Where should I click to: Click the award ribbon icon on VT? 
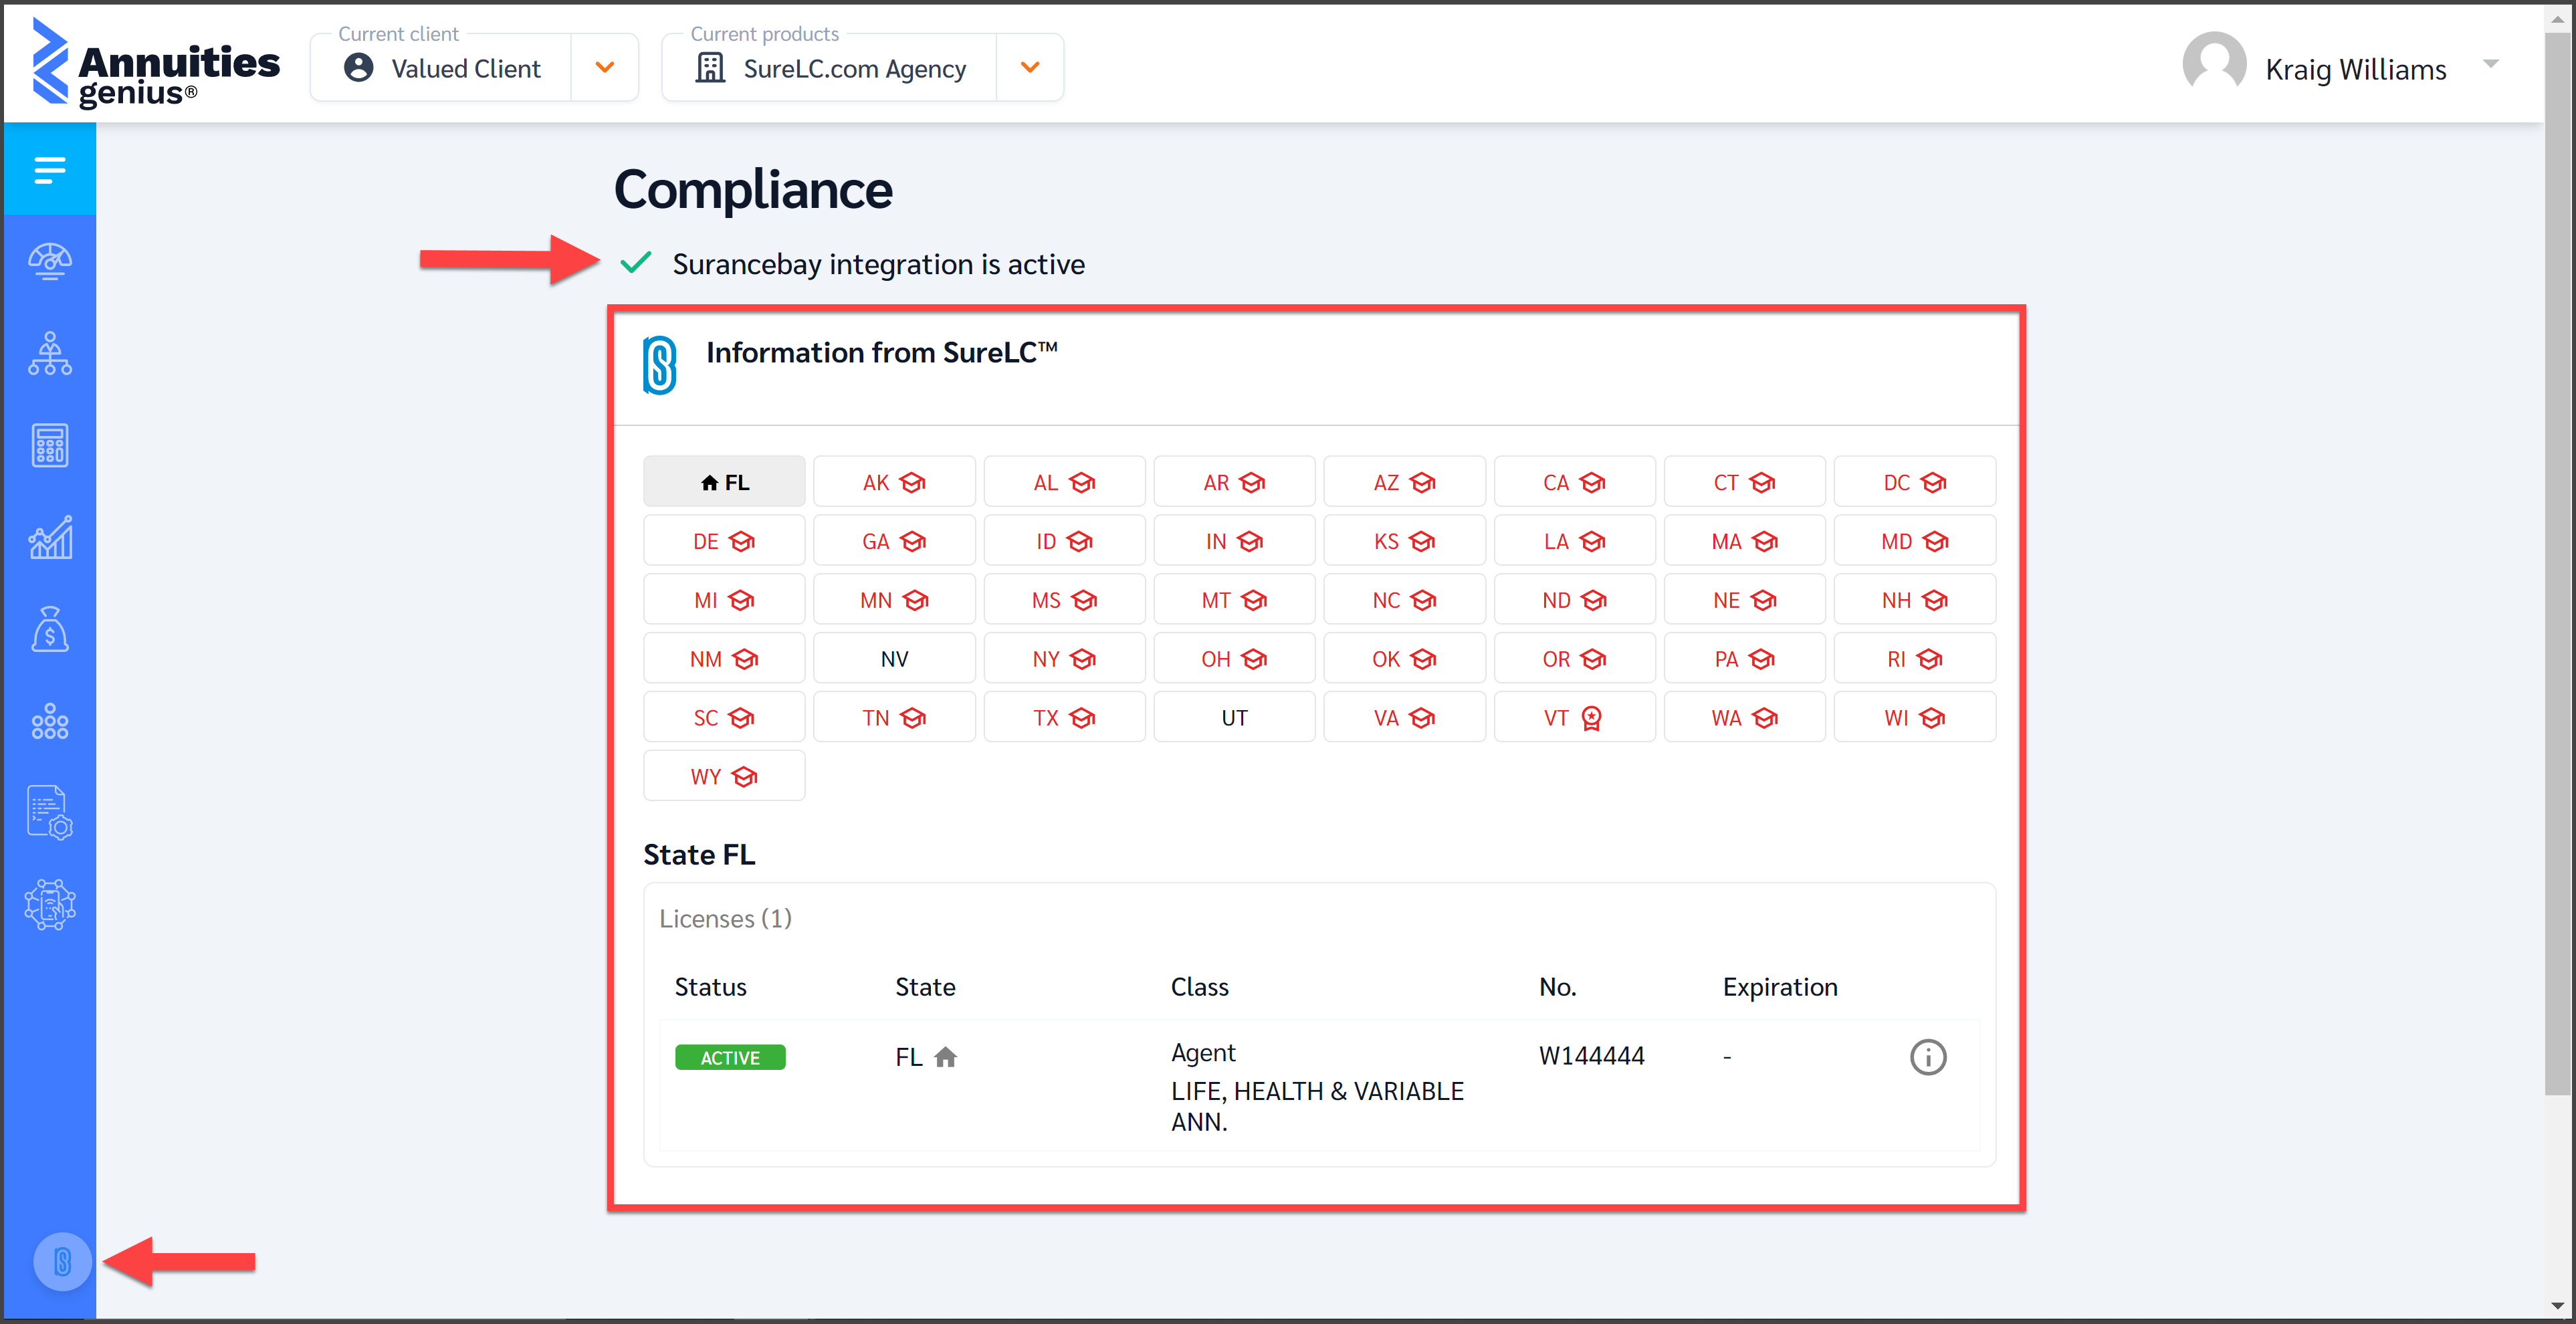tap(1591, 718)
